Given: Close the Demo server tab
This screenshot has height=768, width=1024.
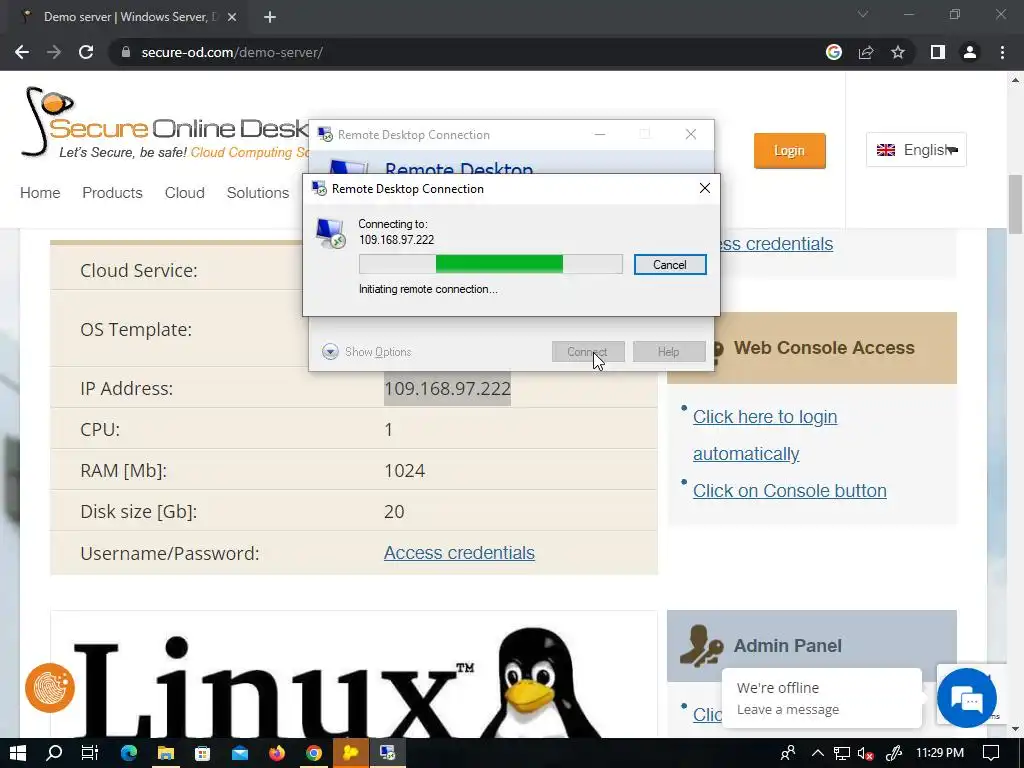Looking at the screenshot, I should coord(232,17).
